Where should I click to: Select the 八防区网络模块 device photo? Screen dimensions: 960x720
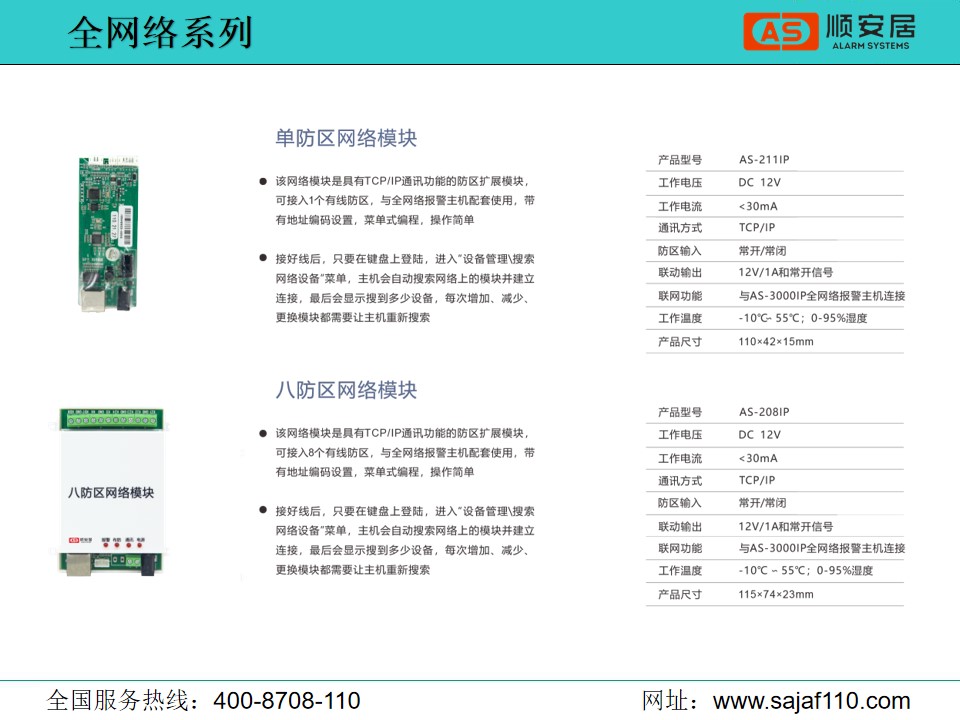[110, 492]
